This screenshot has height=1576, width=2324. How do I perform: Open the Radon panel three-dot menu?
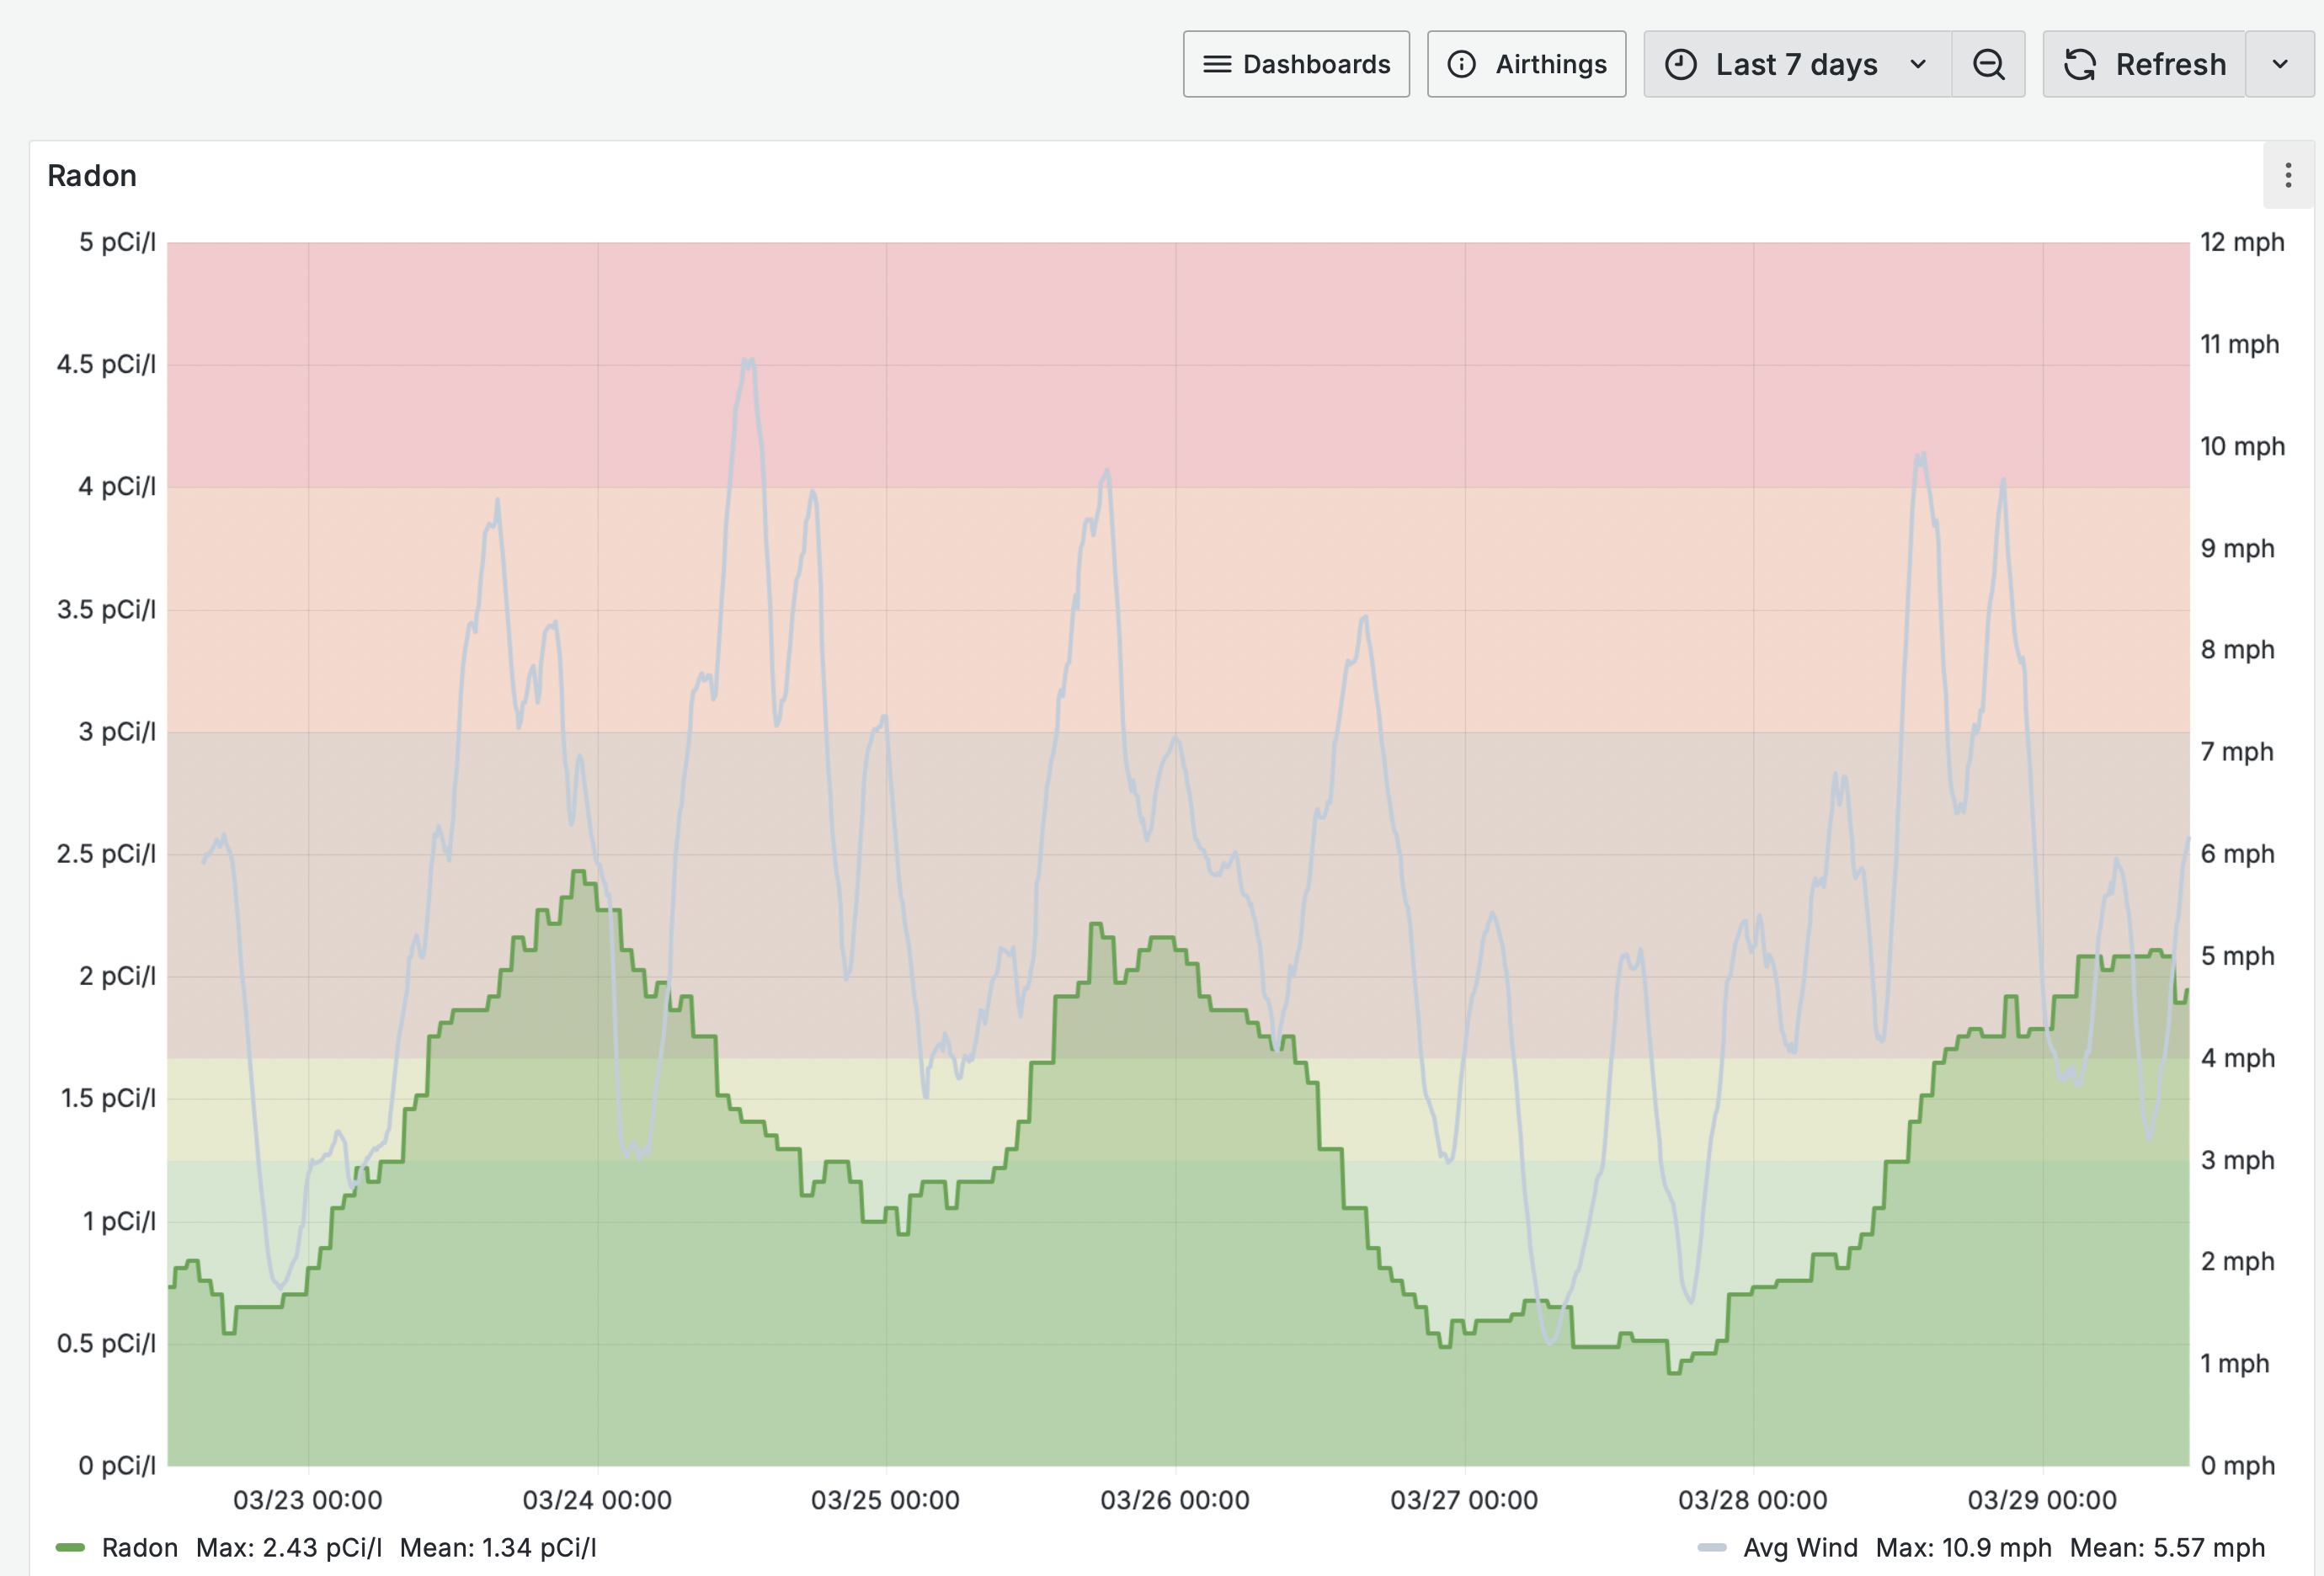(x=2288, y=175)
